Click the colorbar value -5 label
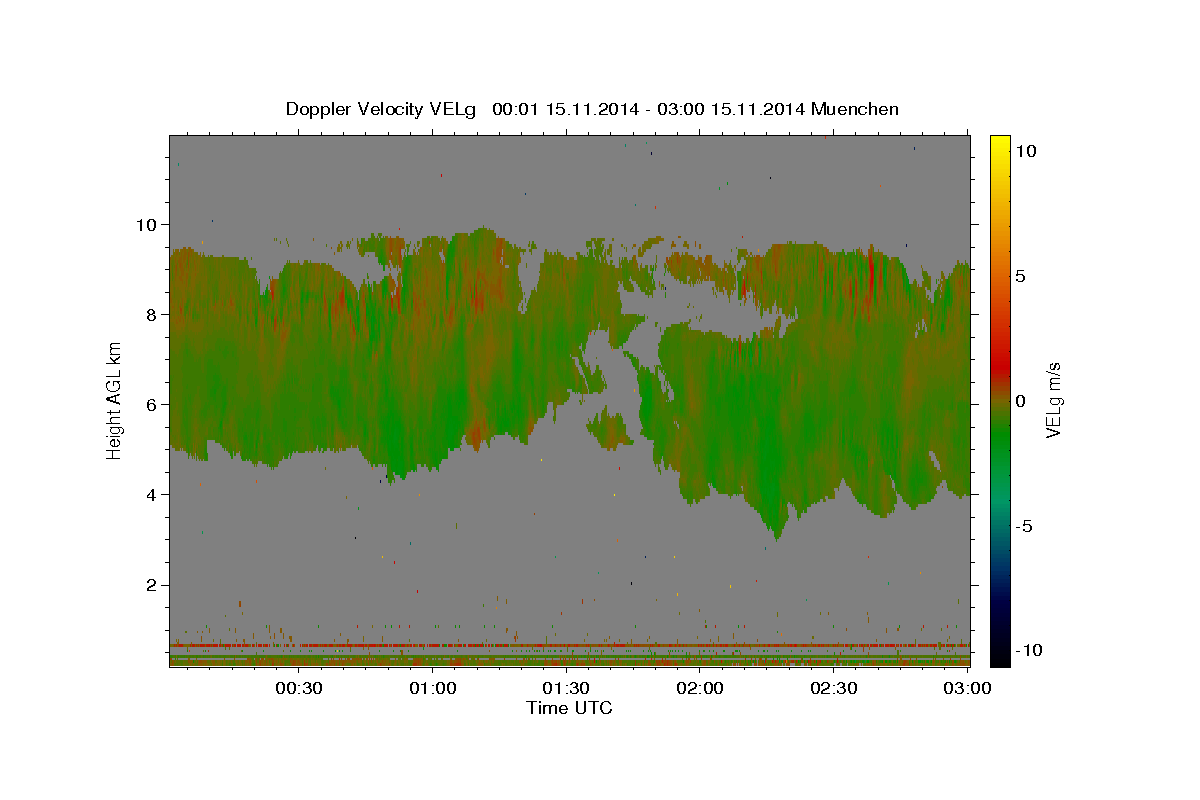 [1025, 526]
